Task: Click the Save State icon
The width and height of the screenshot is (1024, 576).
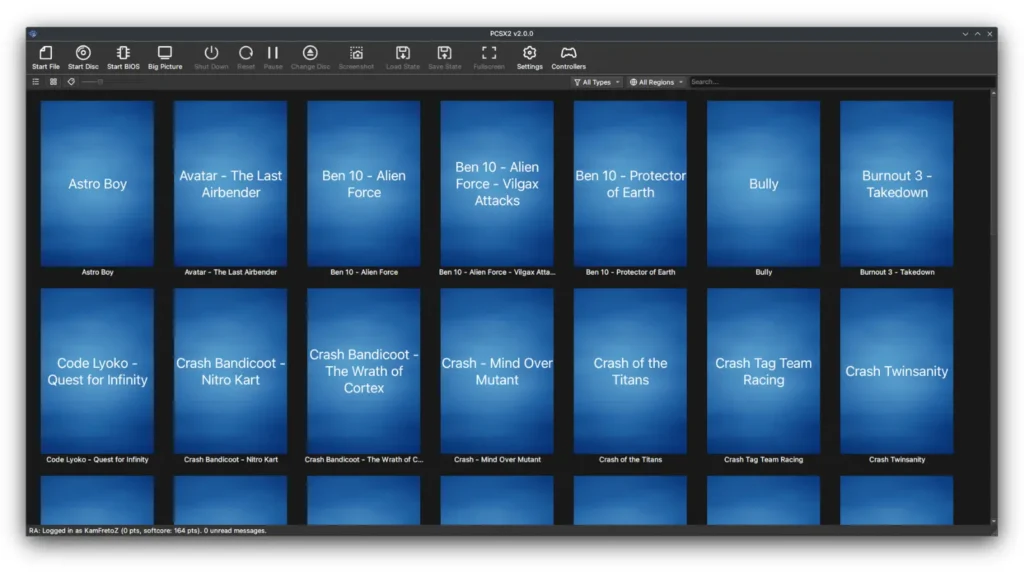Action: tap(444, 53)
